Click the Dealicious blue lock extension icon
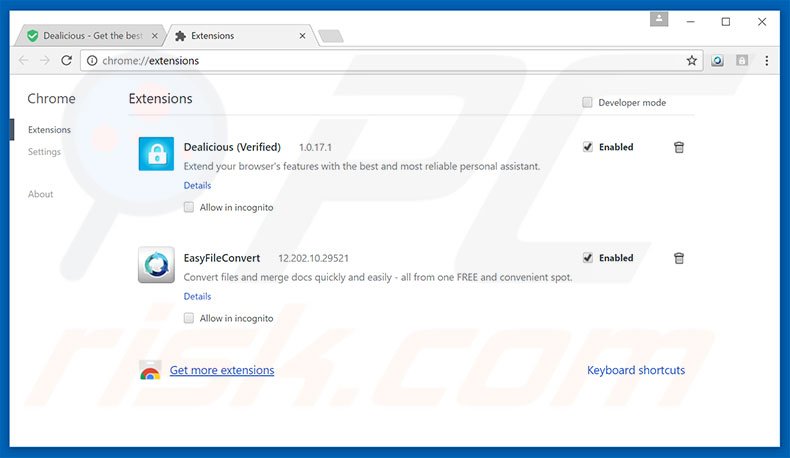 pyautogui.click(x=156, y=154)
